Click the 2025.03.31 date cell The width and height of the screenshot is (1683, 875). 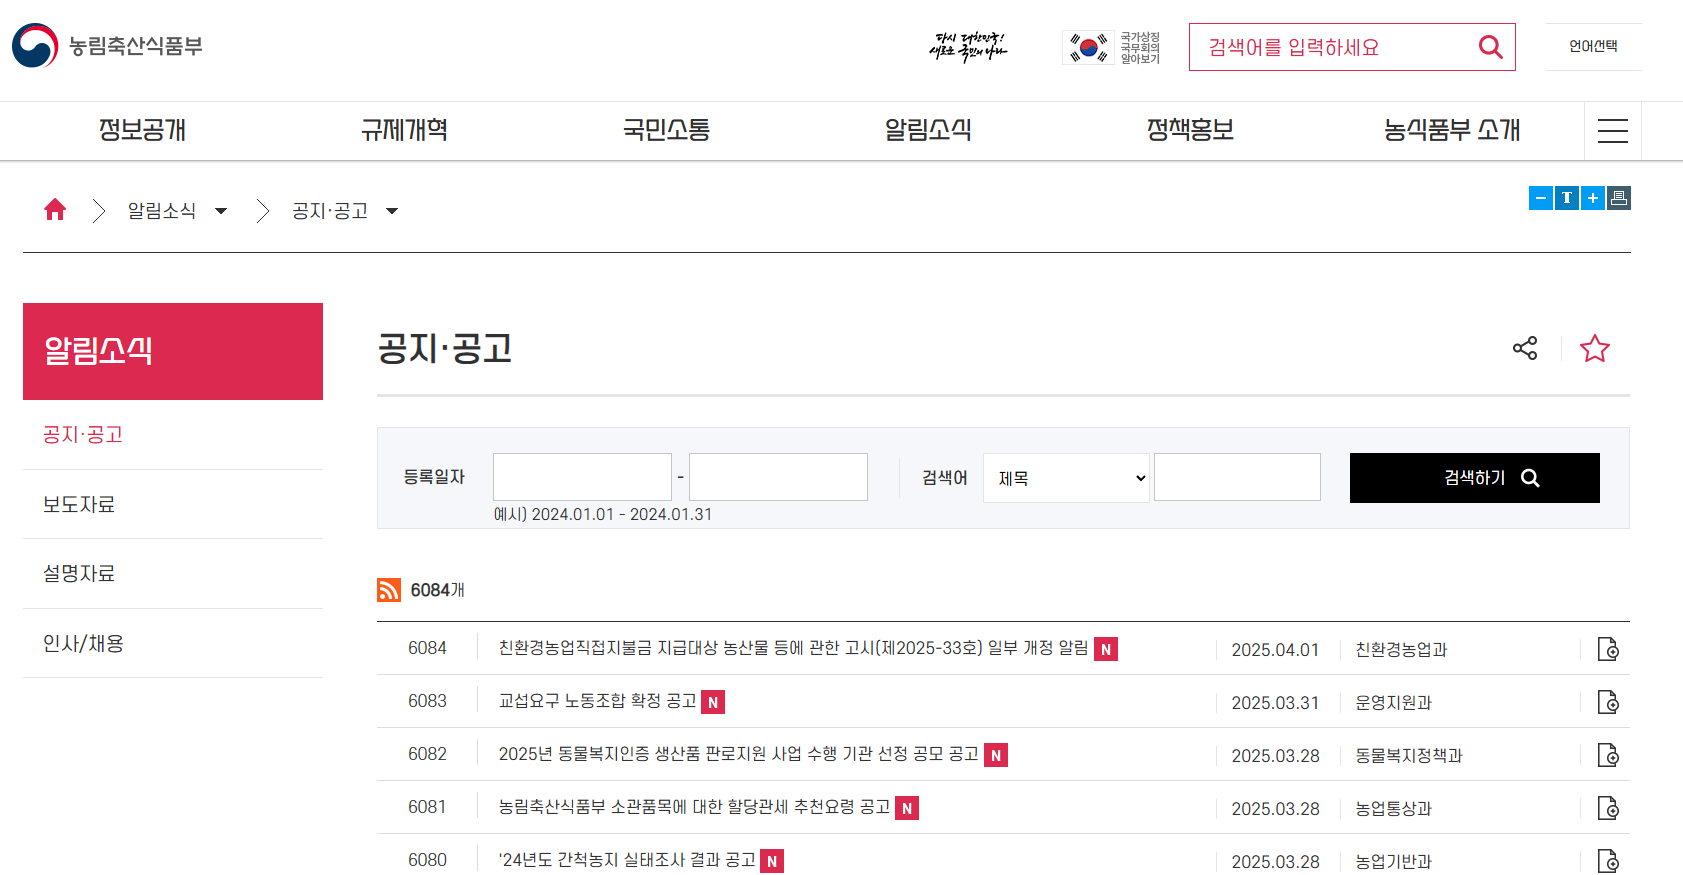point(1275,703)
